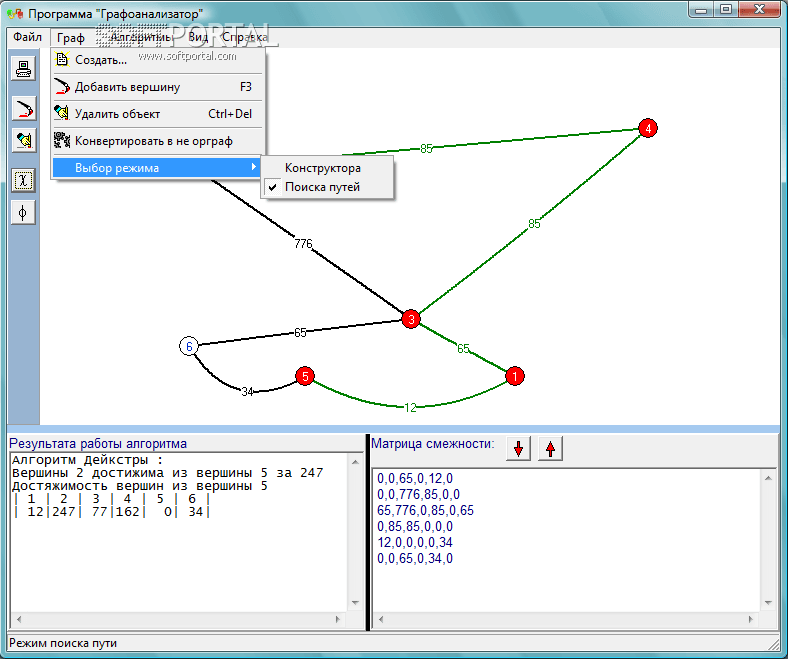Open the Алгоритмы menu

140,37
